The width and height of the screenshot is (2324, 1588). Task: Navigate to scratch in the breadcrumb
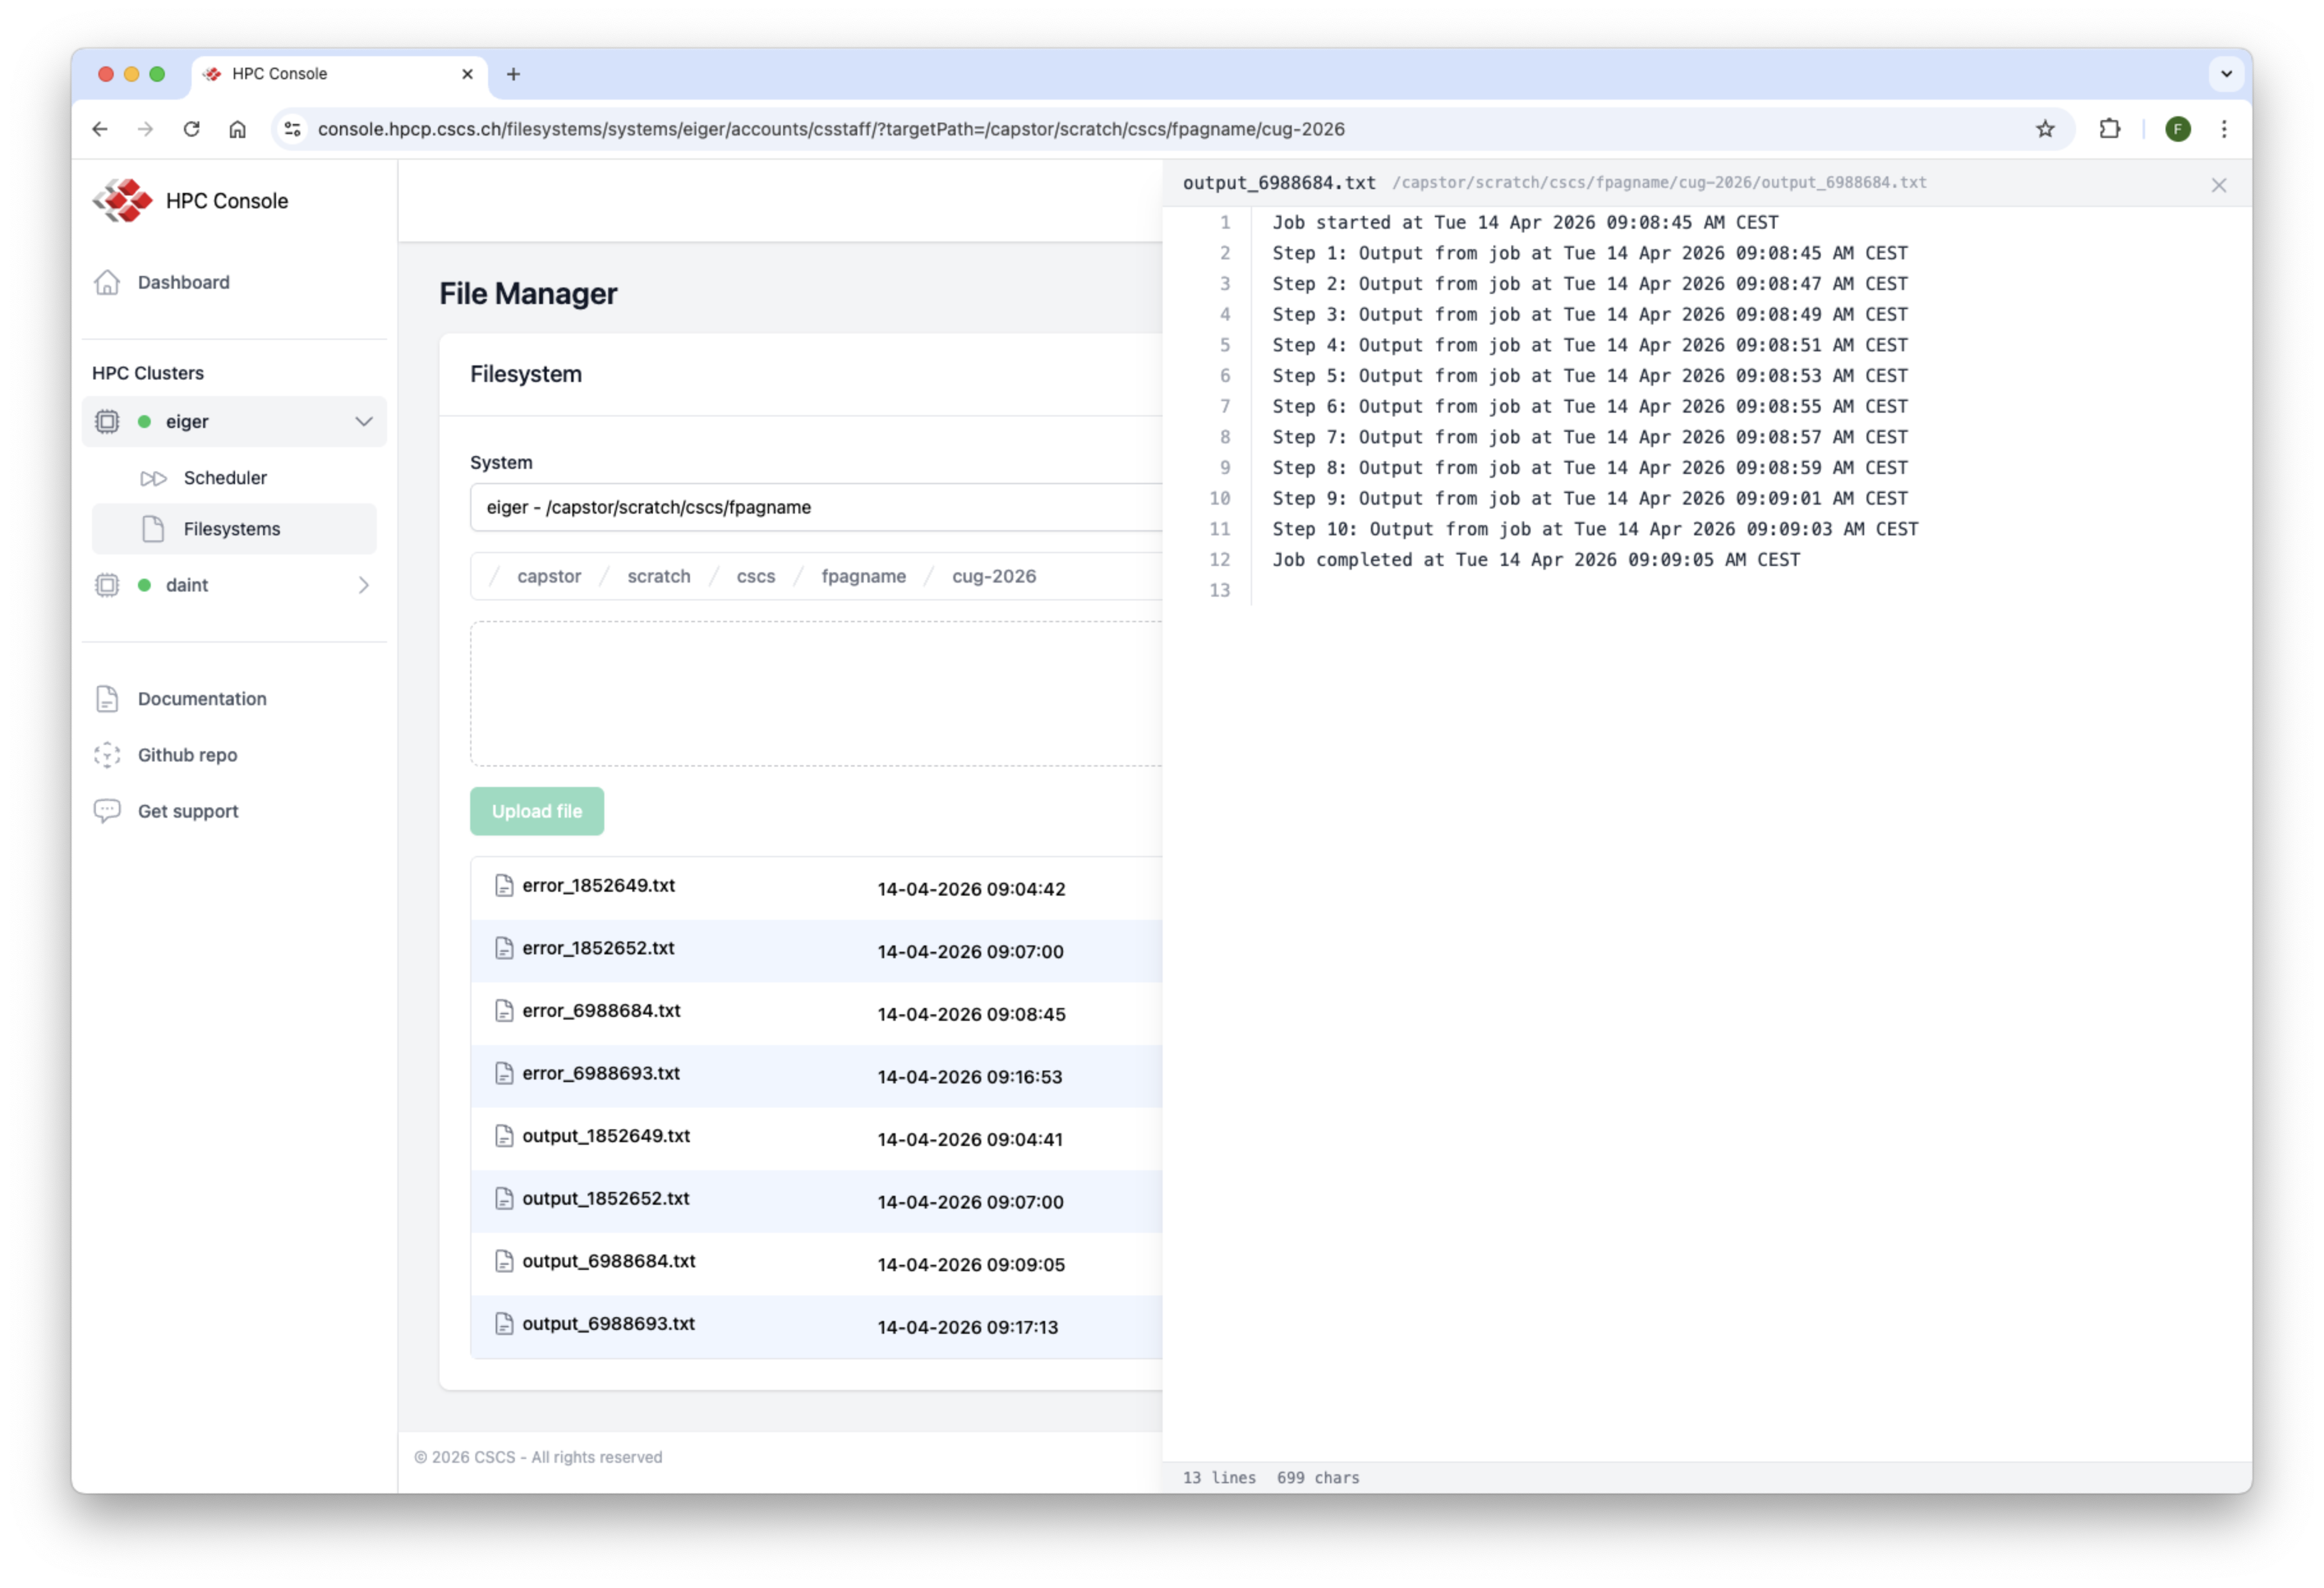(x=659, y=576)
